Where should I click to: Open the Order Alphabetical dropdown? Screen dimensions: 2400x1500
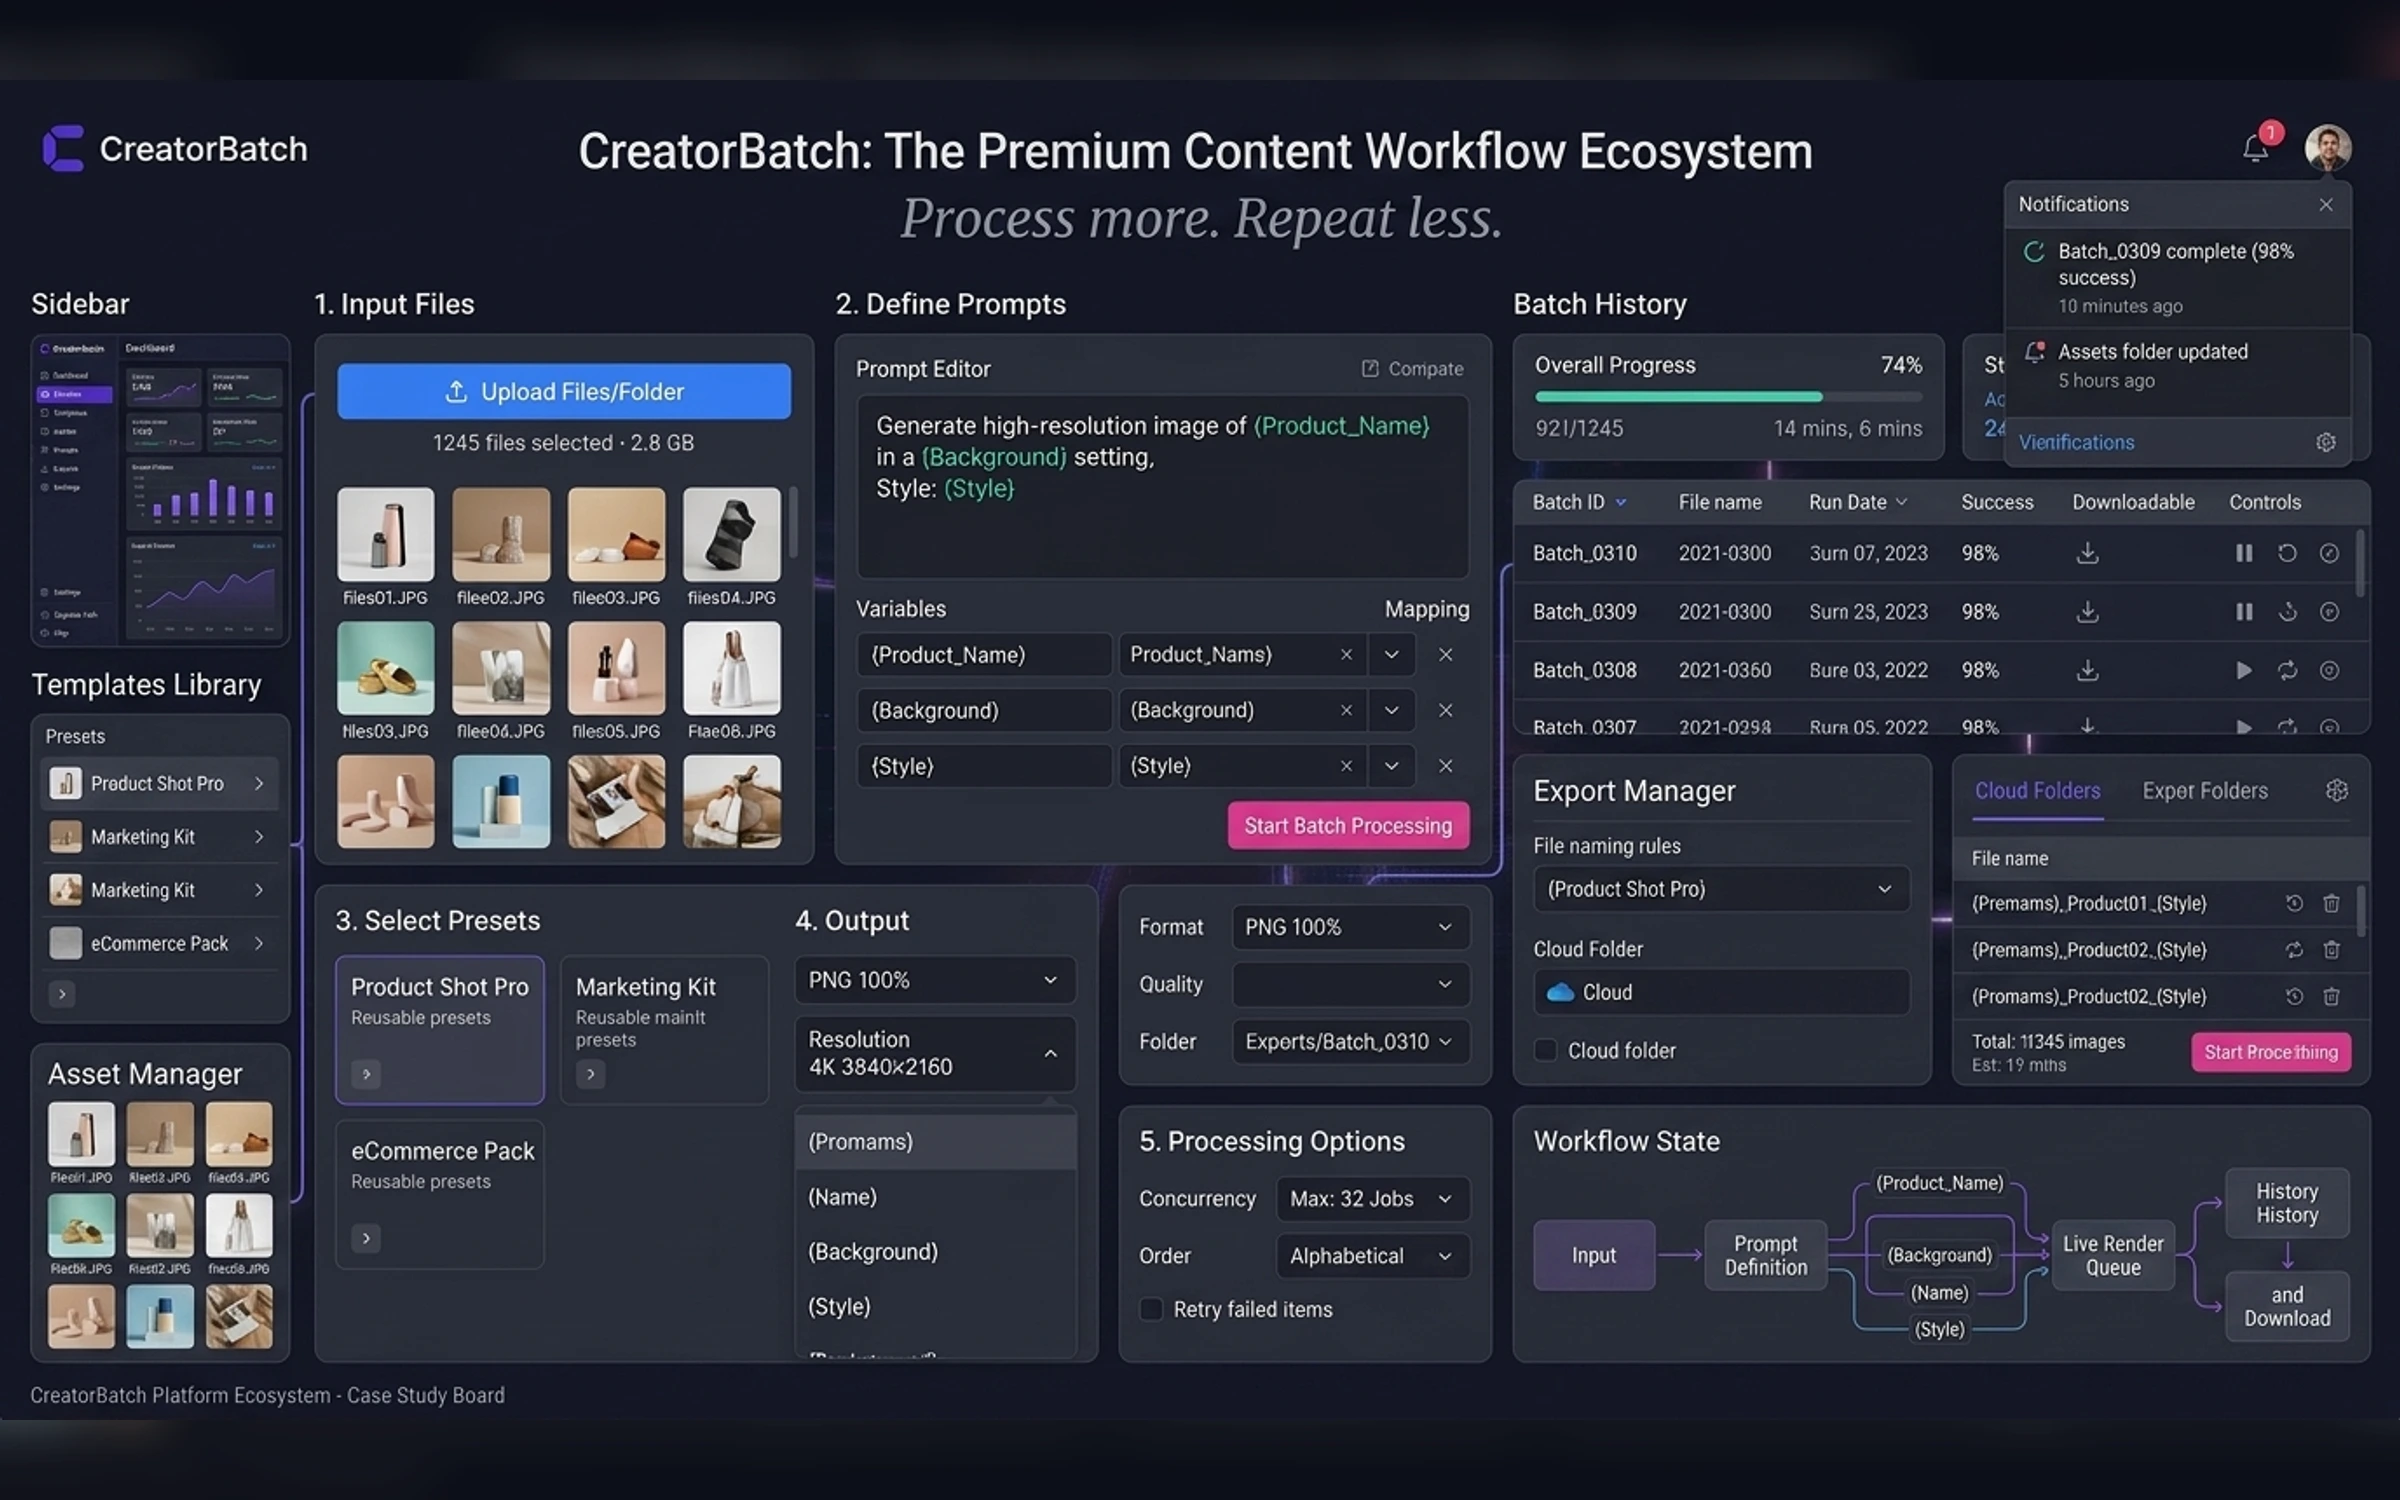click(x=1372, y=1255)
